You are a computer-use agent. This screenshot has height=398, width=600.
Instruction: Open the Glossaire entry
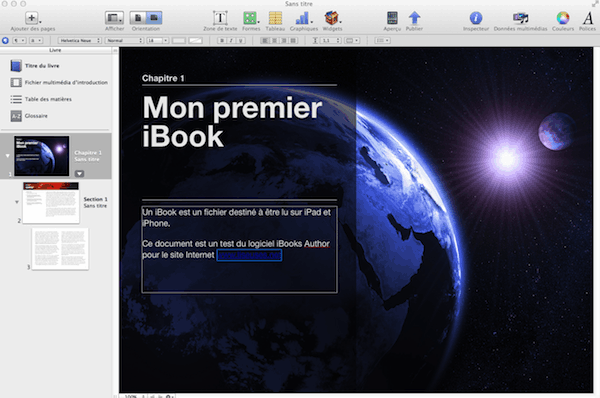tap(36, 116)
